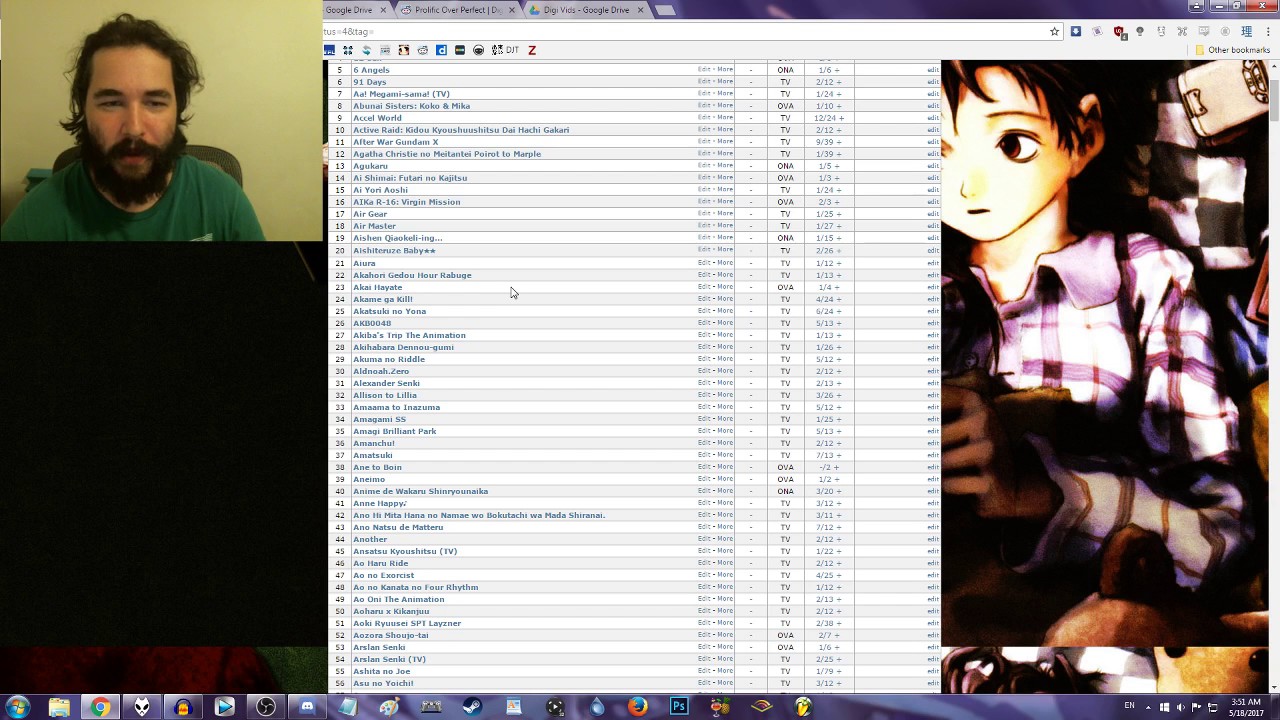Open the Arslan Senki (TV) link
1280x720 pixels.
389,659
